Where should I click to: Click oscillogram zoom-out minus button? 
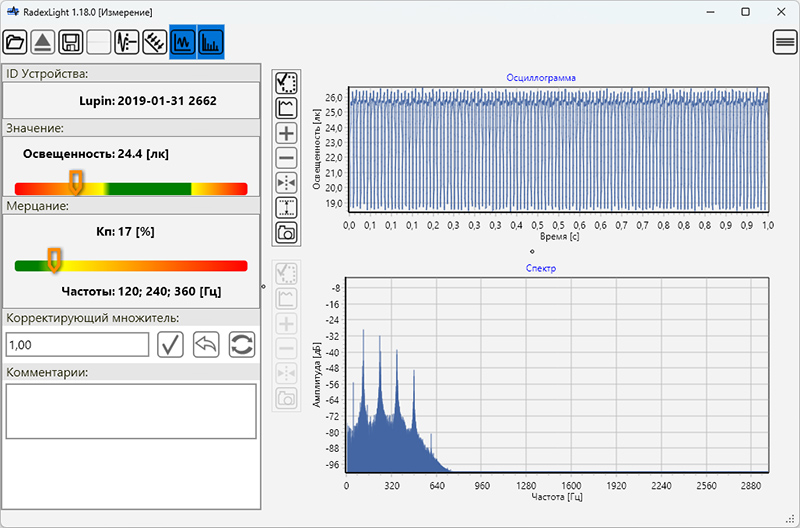(286, 158)
